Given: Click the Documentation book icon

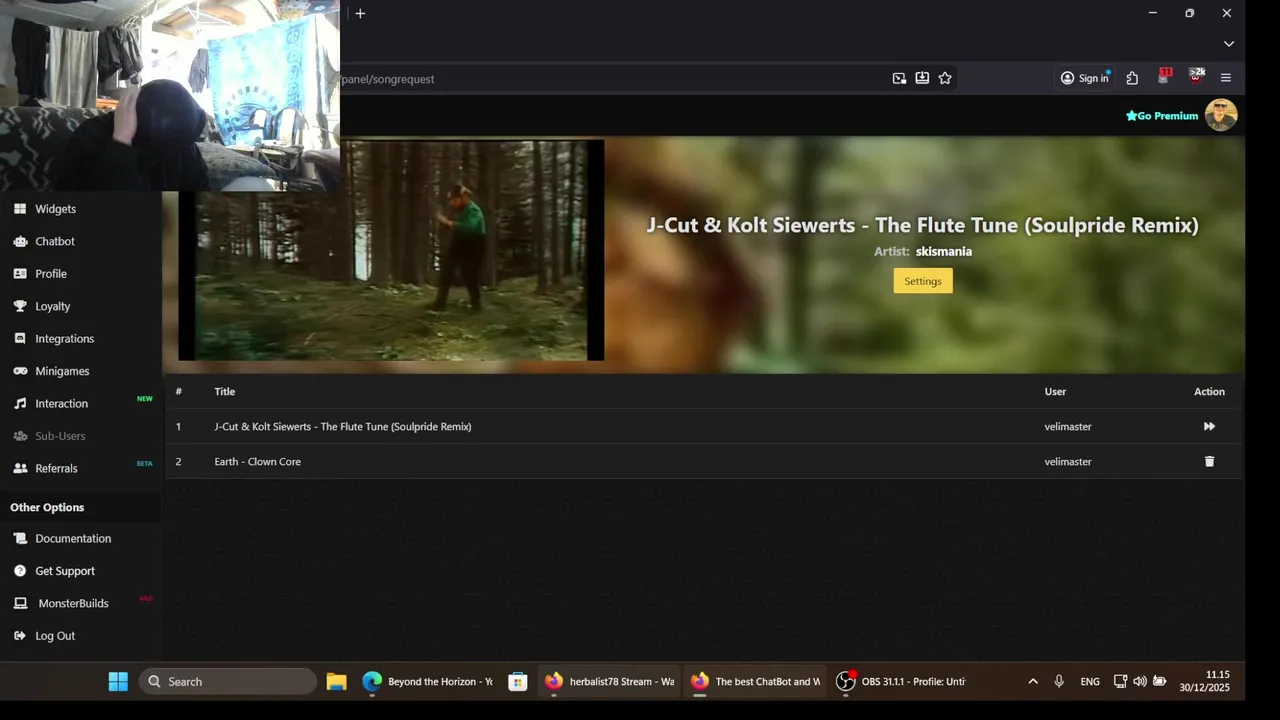Looking at the screenshot, I should click(20, 538).
